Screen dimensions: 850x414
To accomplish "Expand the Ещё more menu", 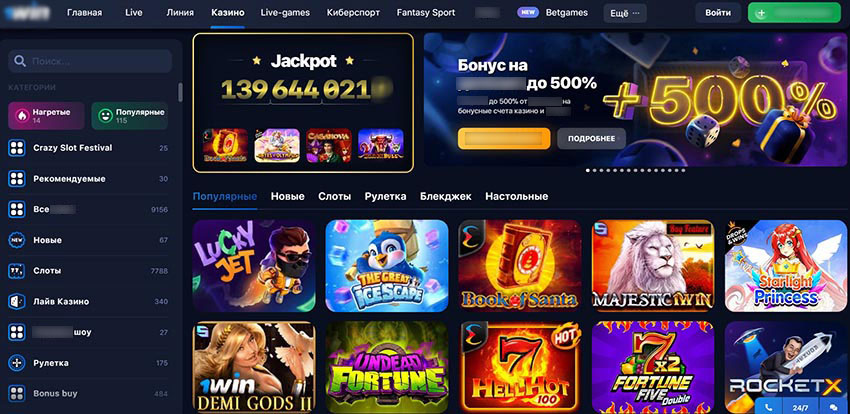I will [x=624, y=13].
